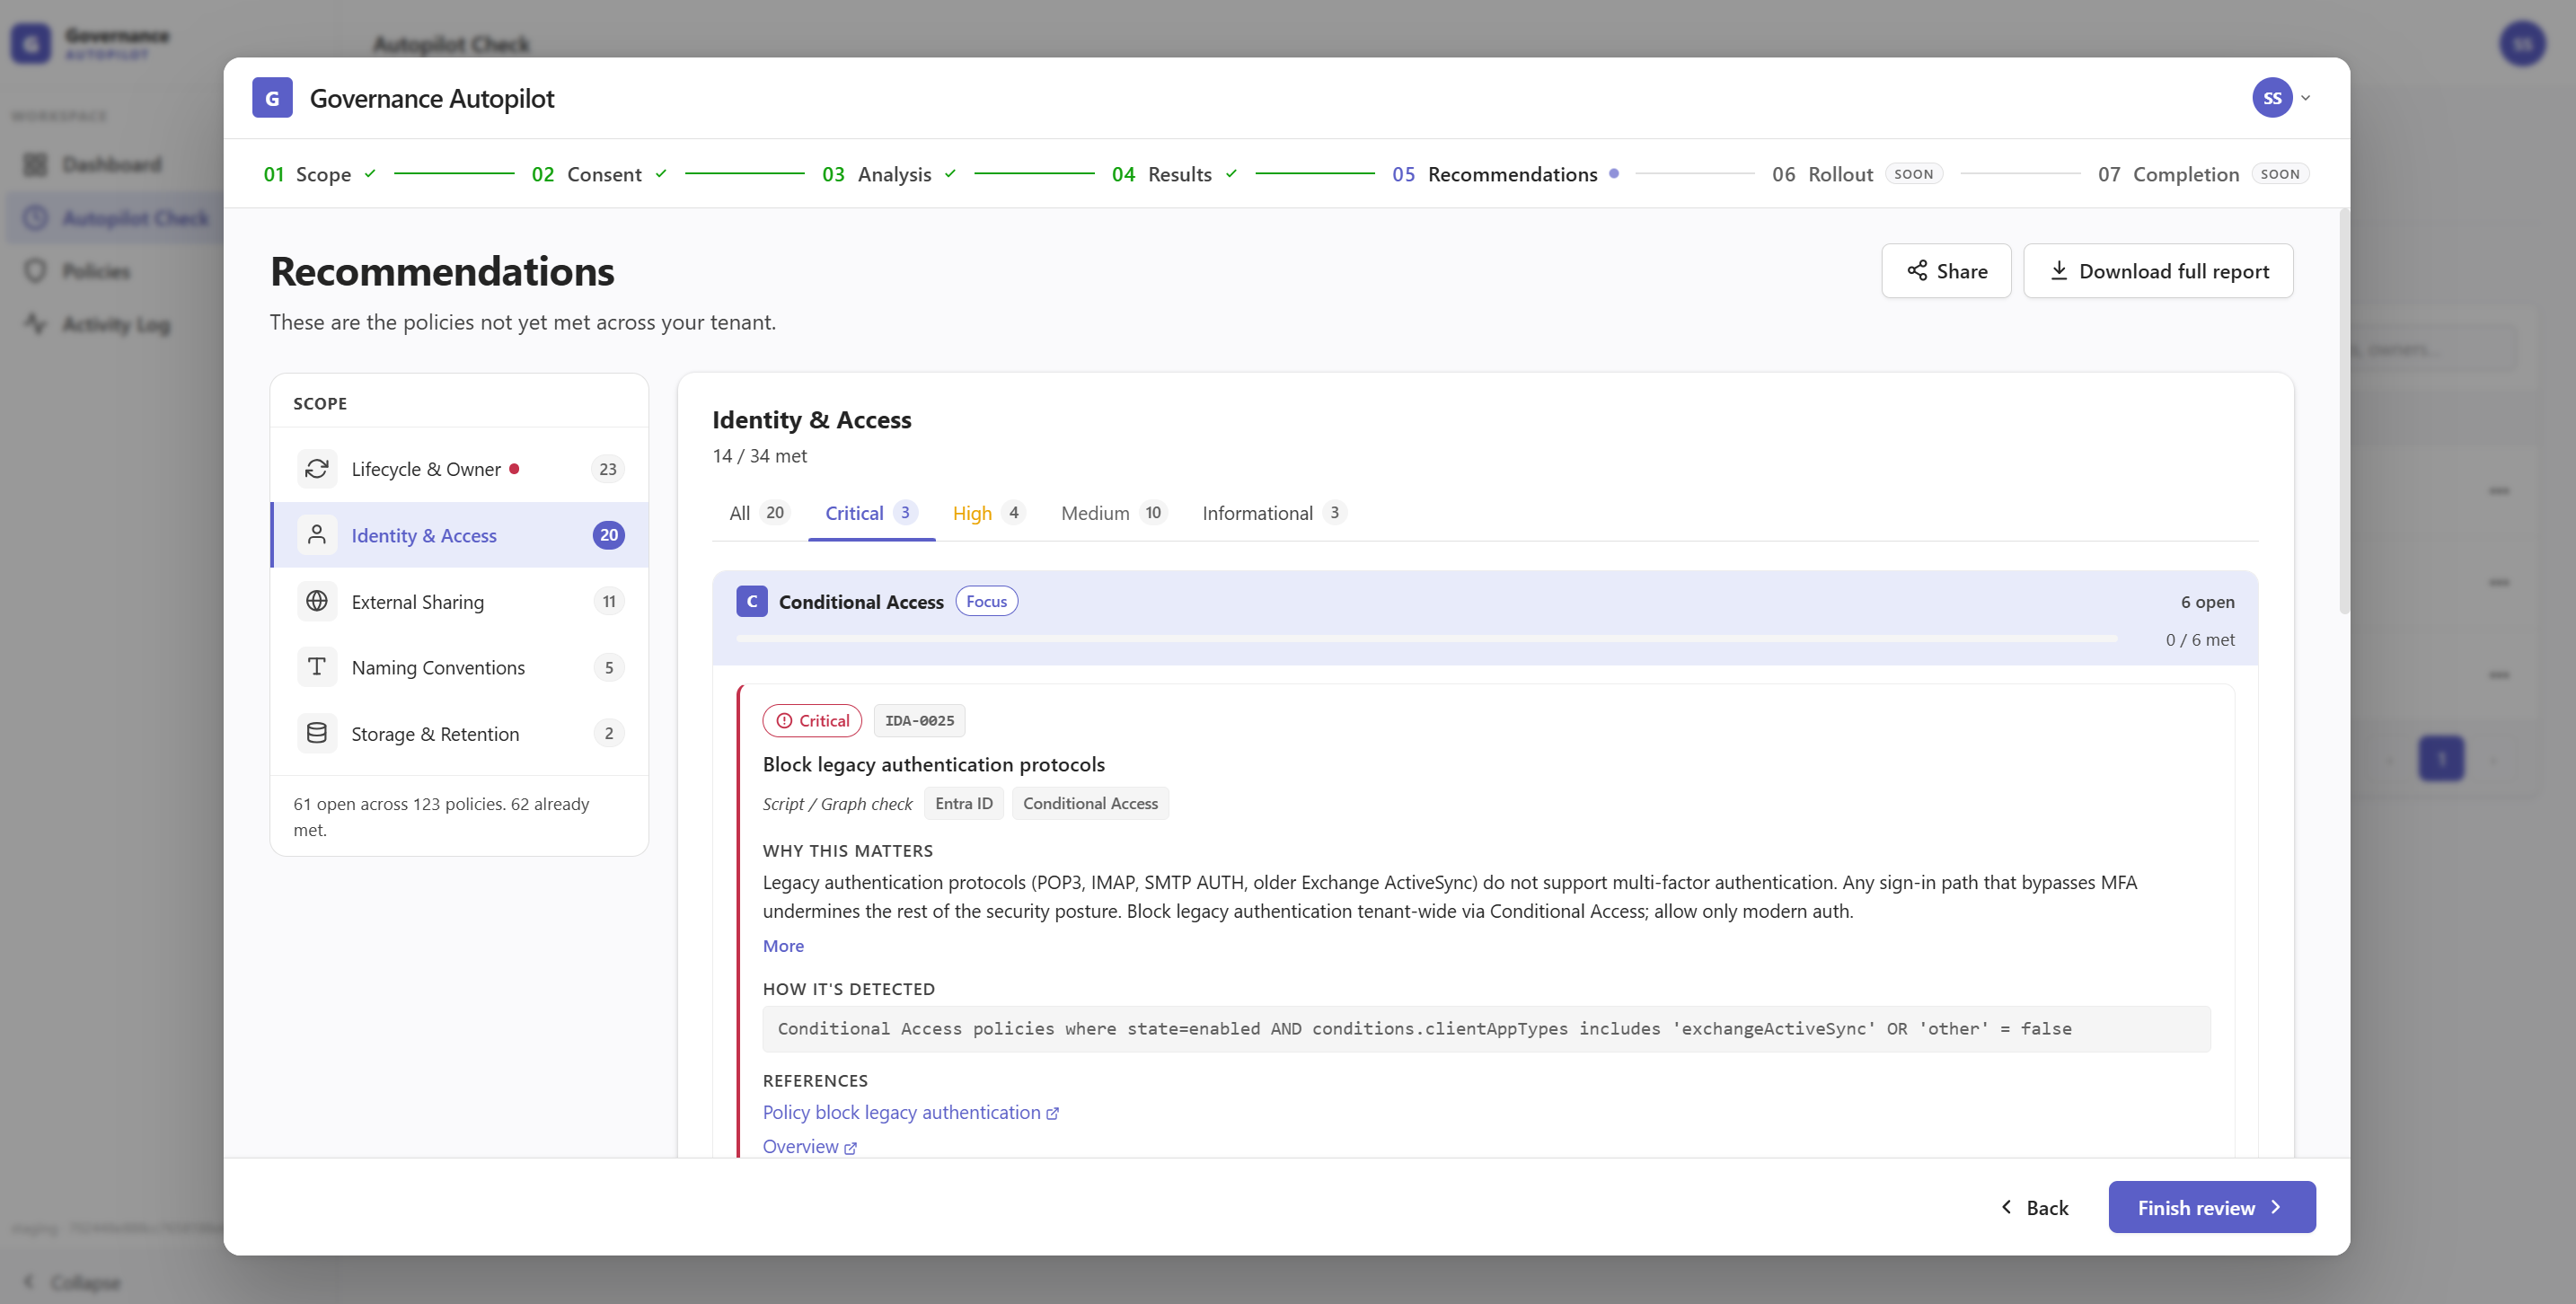Image resolution: width=2576 pixels, height=1304 pixels.
Task: Click the Critical severity badge
Action: coord(812,721)
